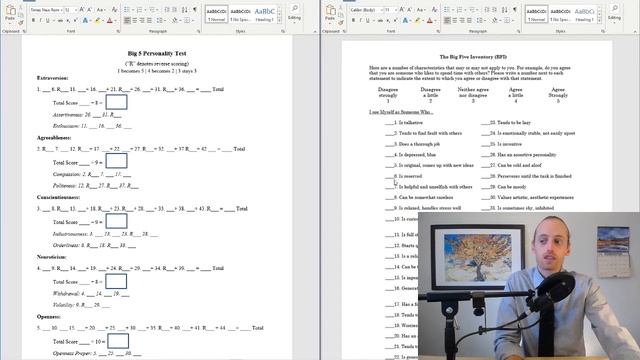Open Paragraph dialog launcher in right window
Screen dimensions: 640x360
coord(519,31)
